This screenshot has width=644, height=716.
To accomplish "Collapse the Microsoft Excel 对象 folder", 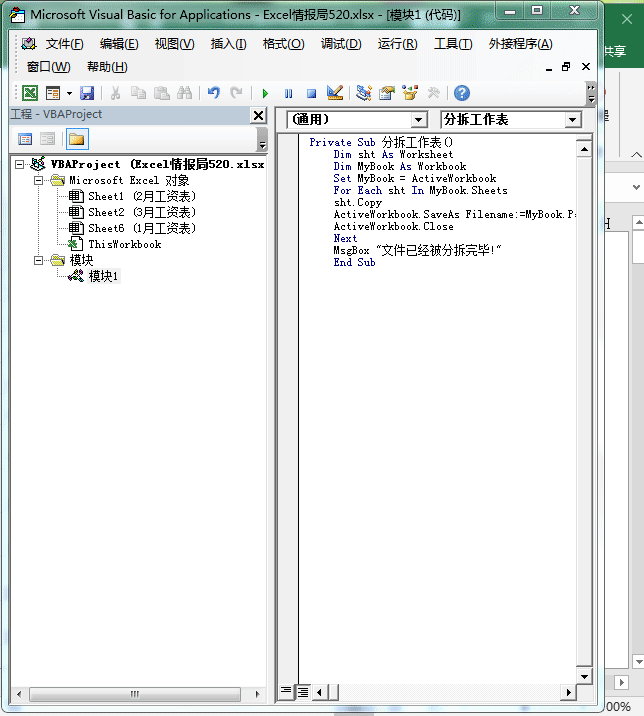I will click(38, 180).
